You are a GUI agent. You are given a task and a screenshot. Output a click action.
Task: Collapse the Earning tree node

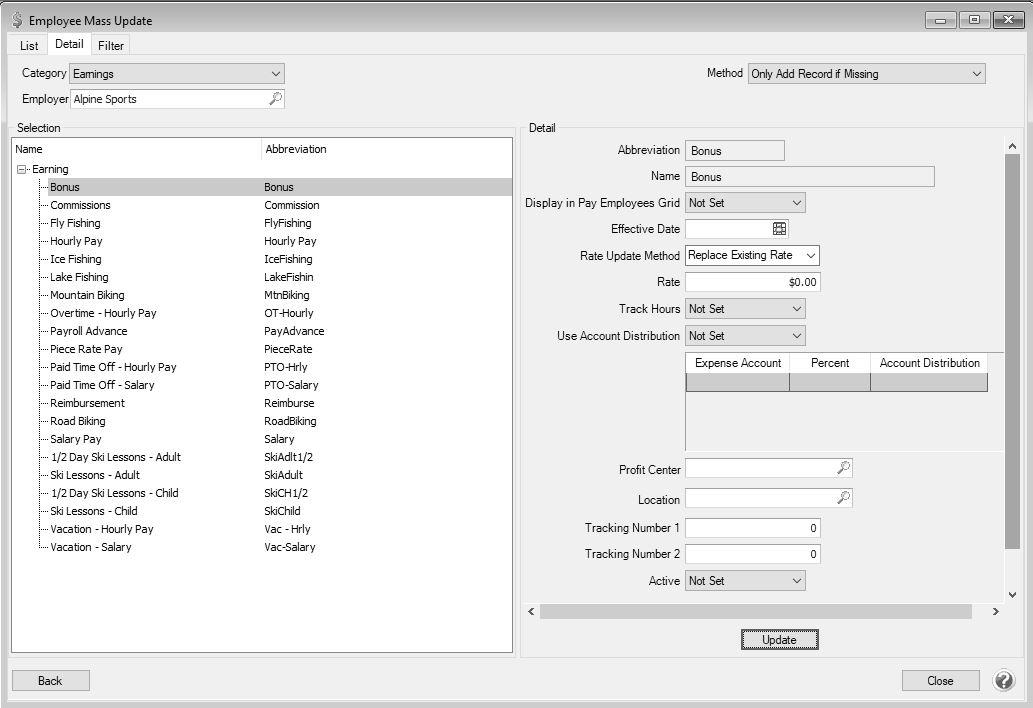22,169
